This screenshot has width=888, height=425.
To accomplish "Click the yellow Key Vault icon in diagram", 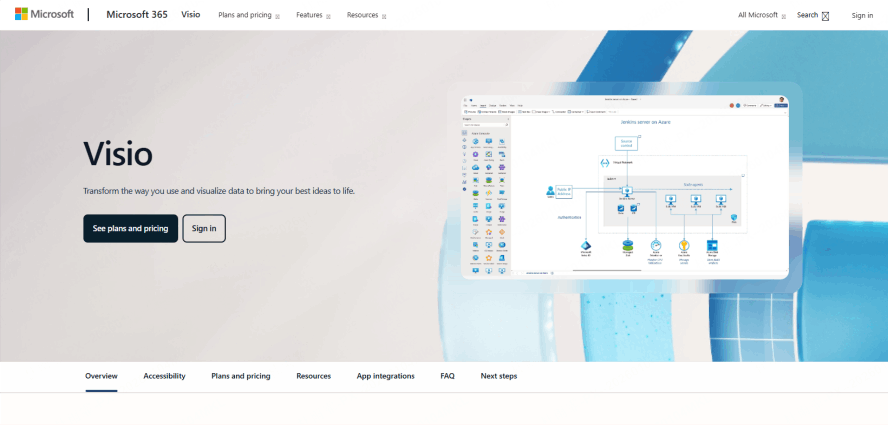I will (684, 245).
